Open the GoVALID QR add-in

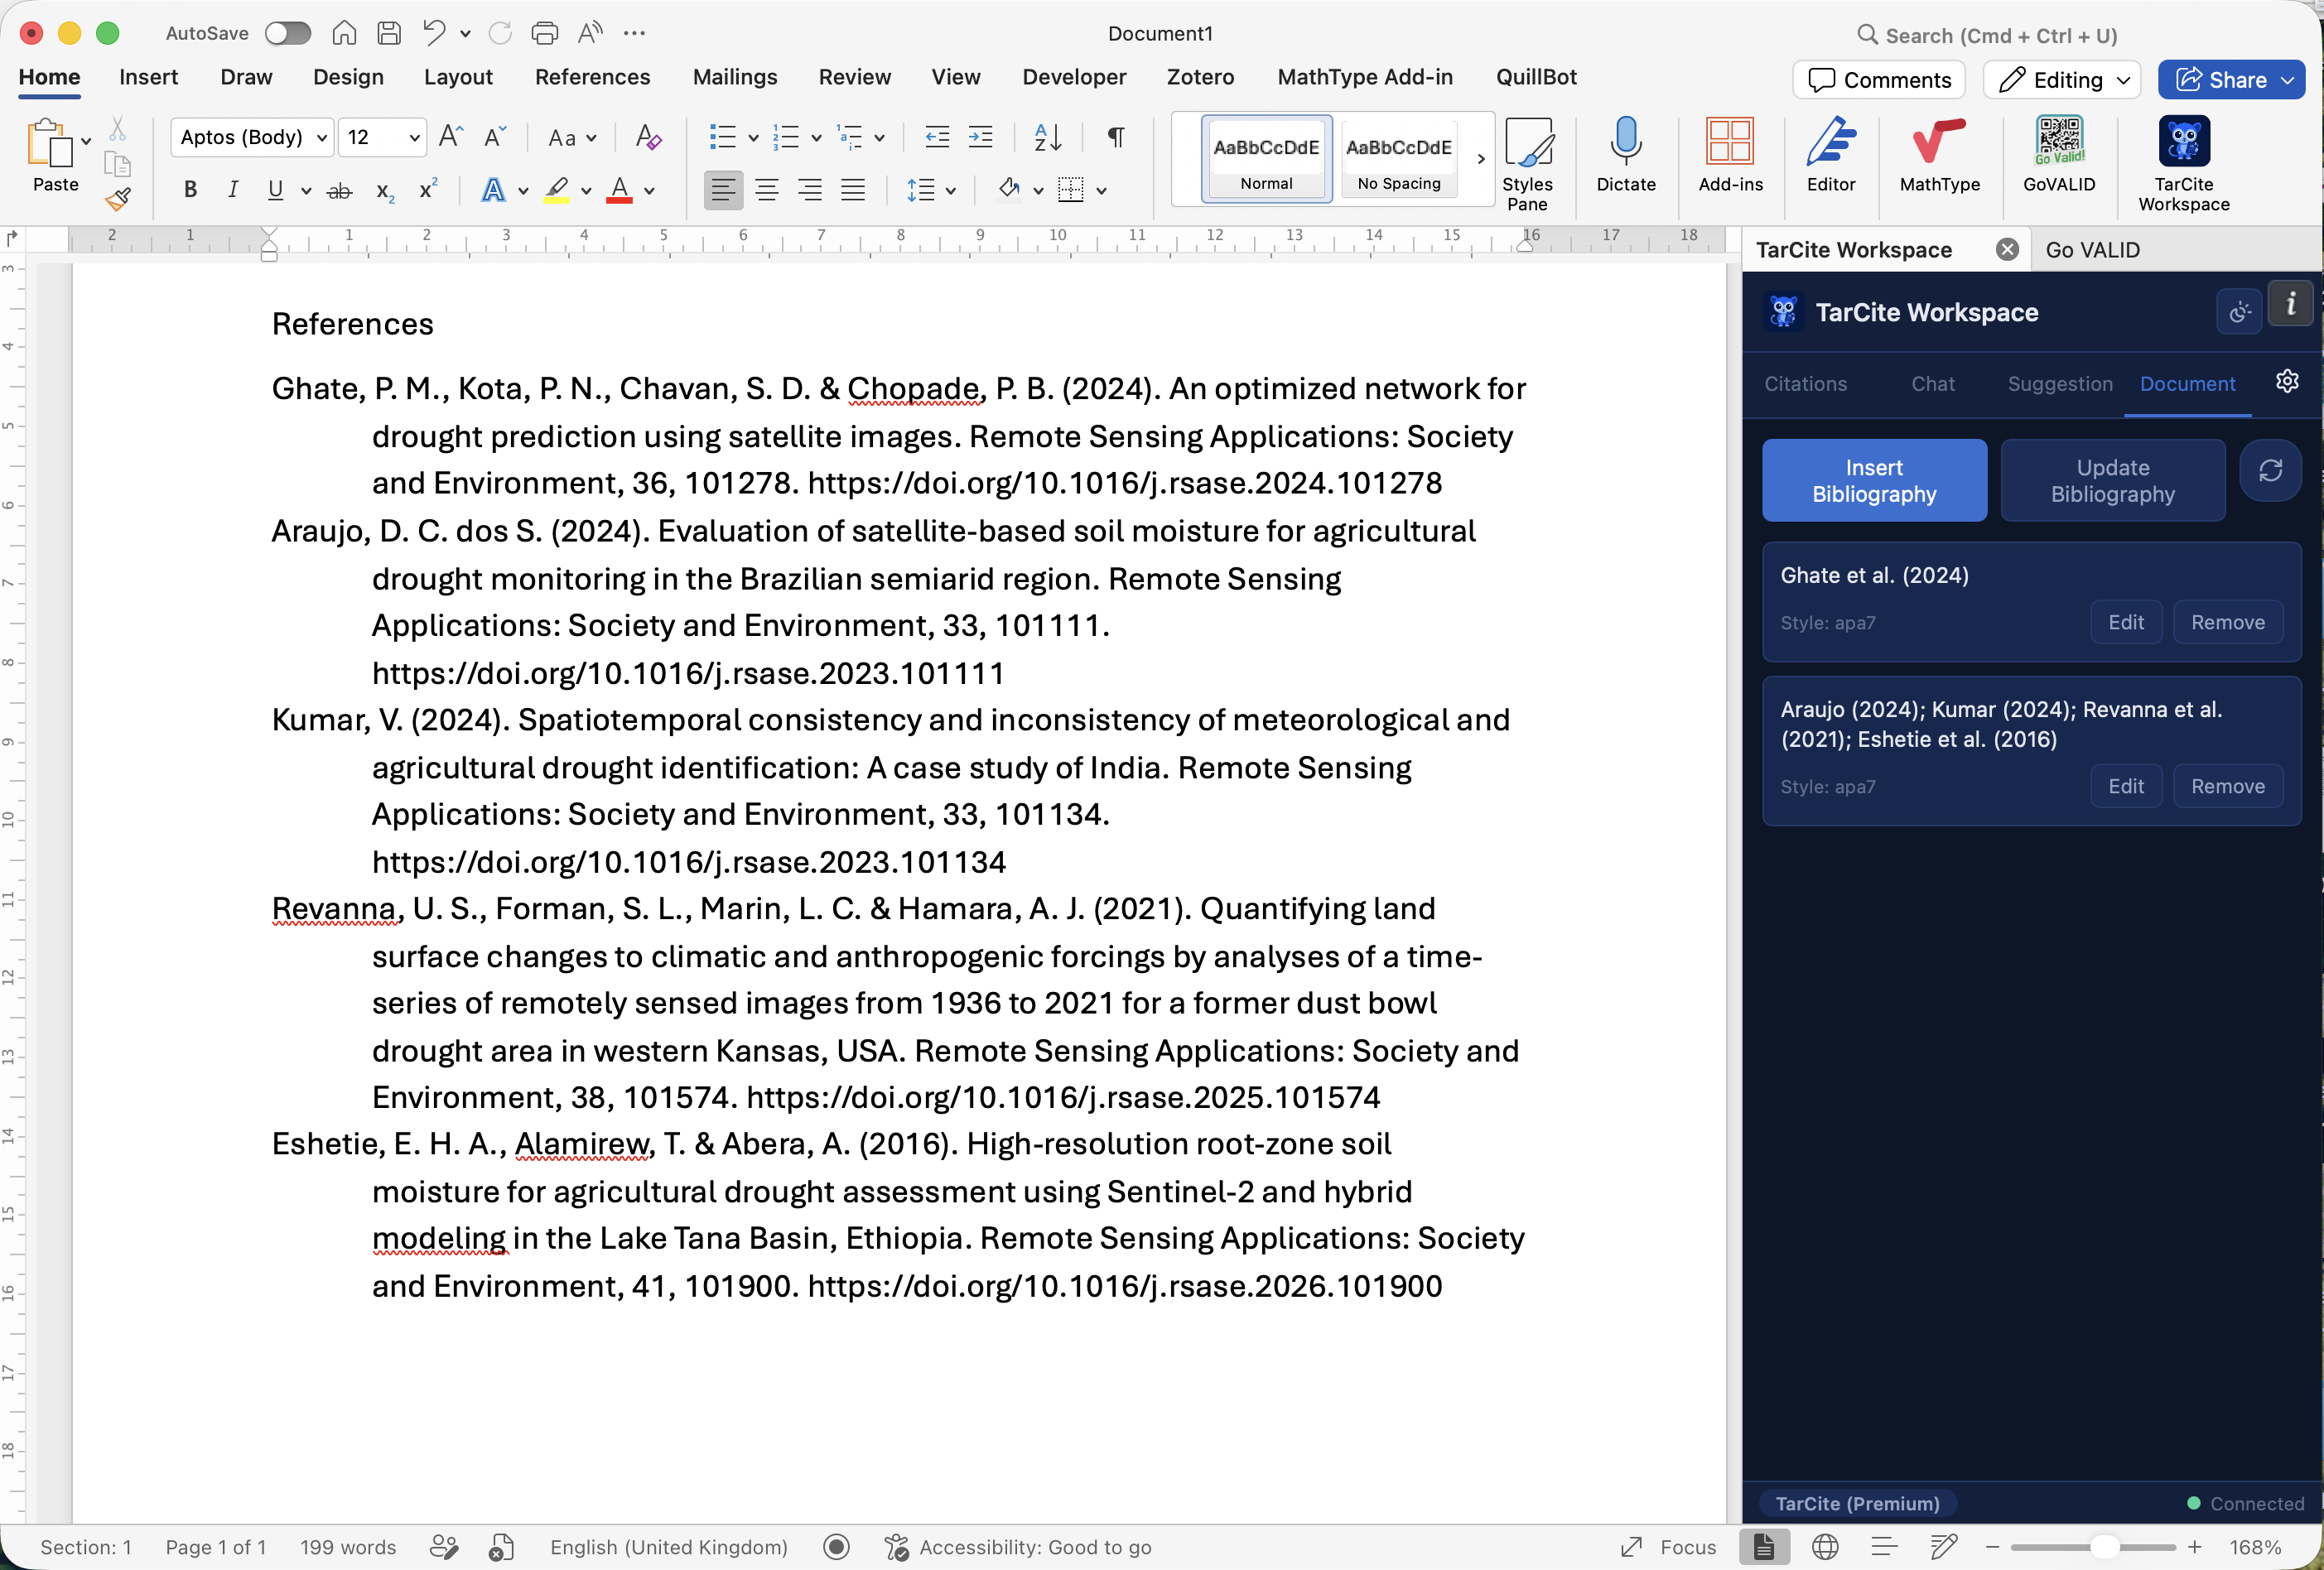pyautogui.click(x=2058, y=155)
